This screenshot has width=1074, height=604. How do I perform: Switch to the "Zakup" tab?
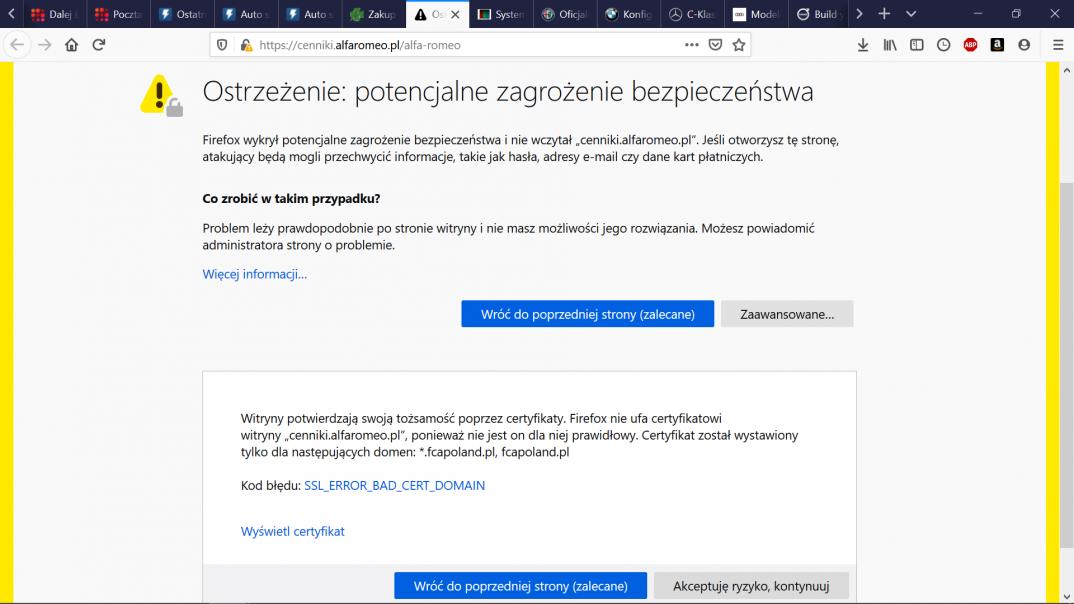point(374,14)
